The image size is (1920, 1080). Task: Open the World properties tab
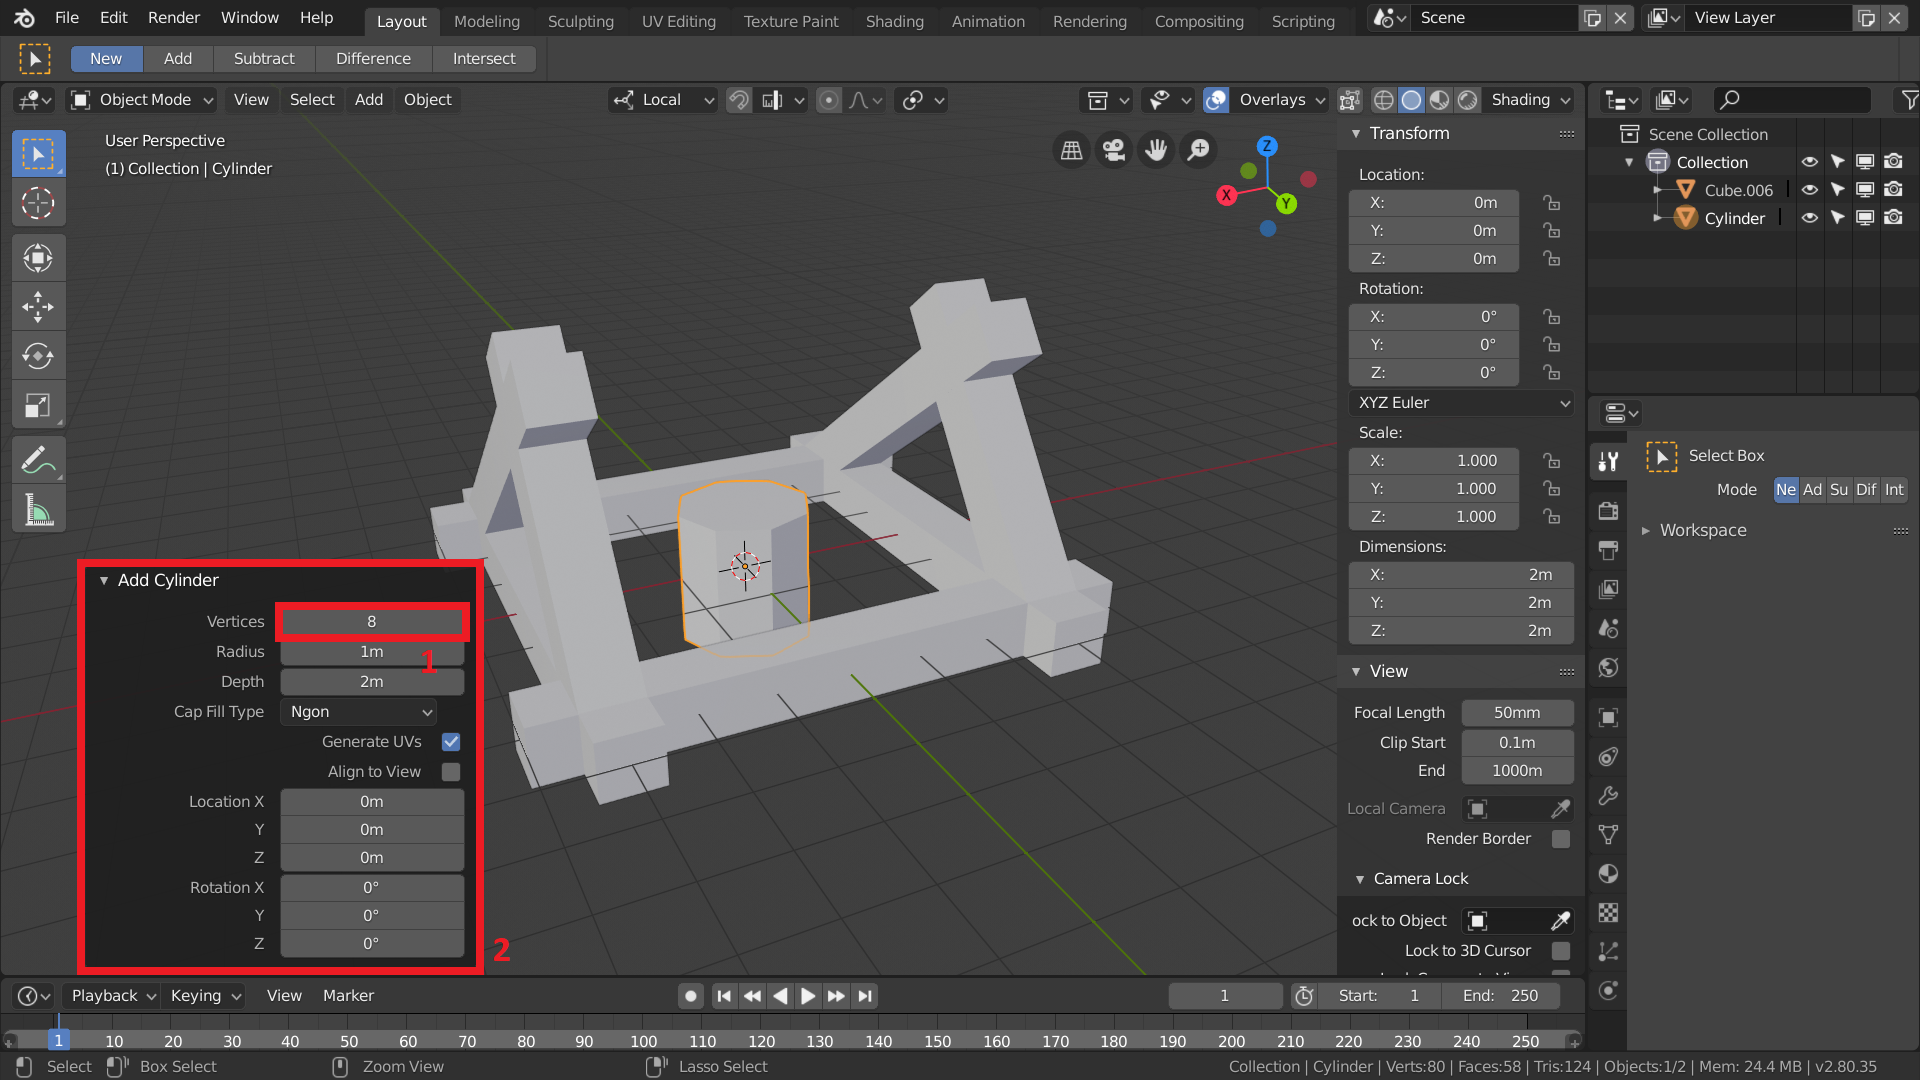[x=1608, y=667]
